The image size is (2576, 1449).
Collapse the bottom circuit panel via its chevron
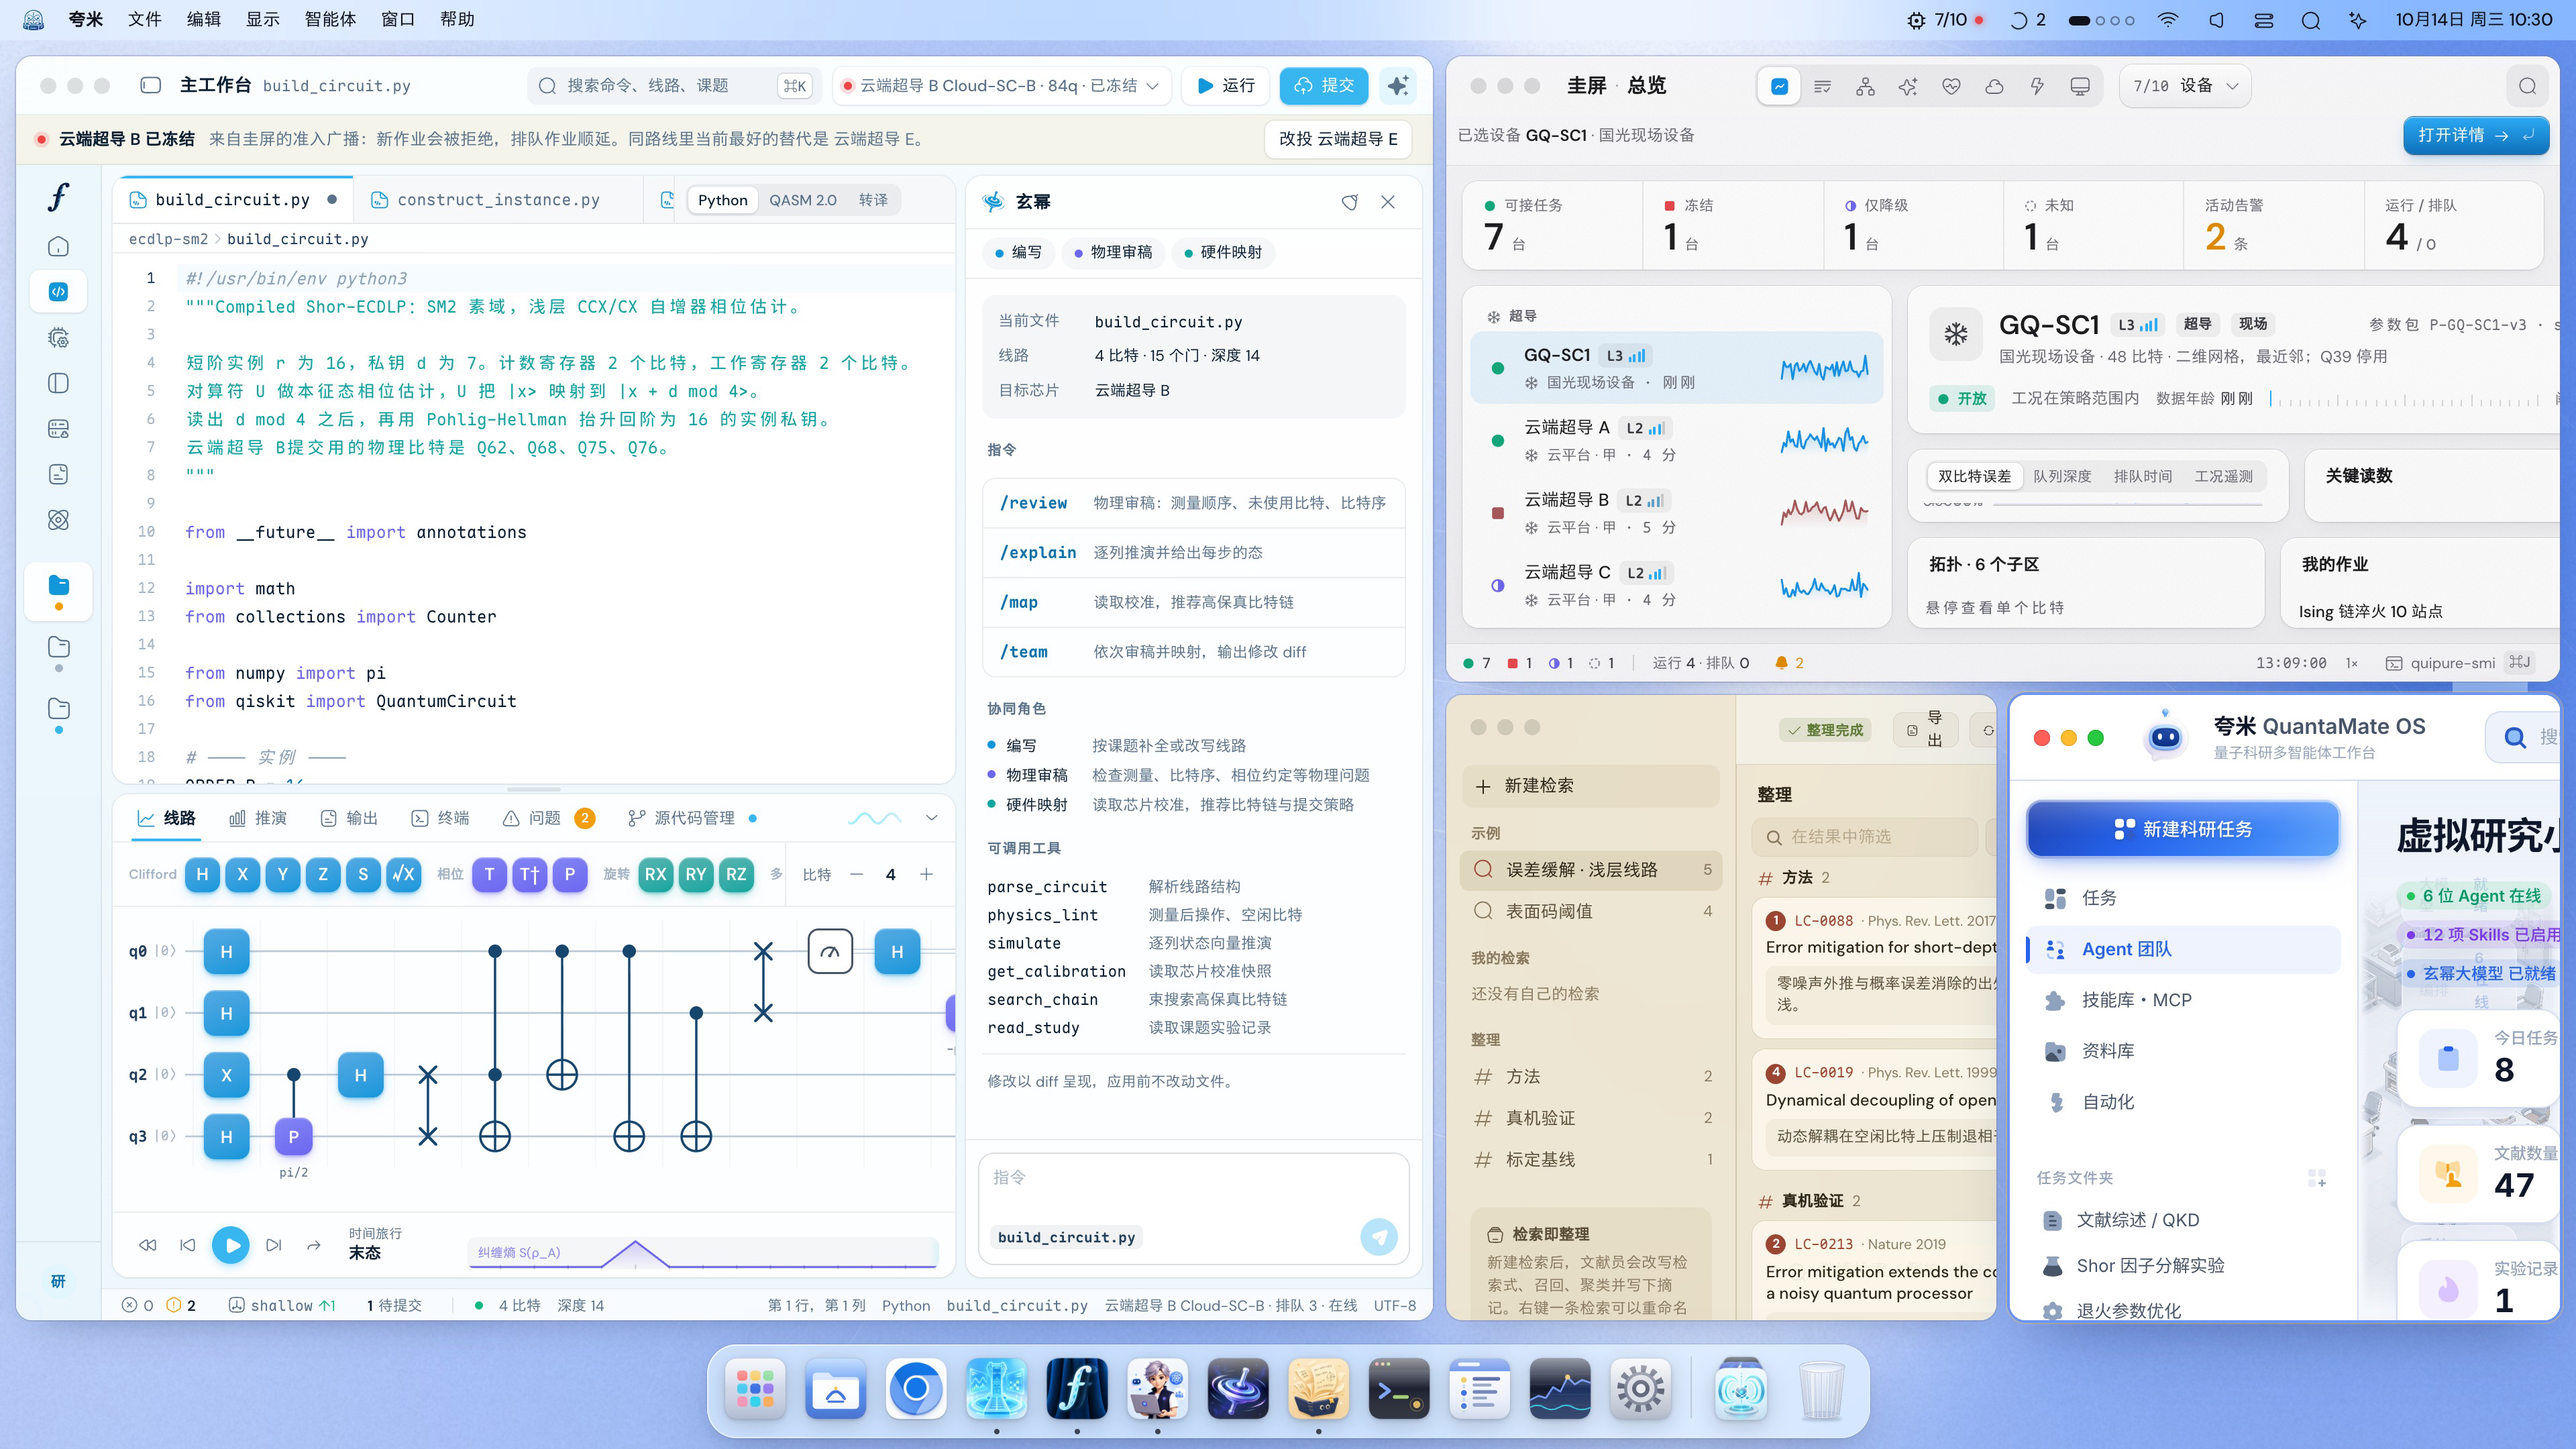click(x=932, y=818)
